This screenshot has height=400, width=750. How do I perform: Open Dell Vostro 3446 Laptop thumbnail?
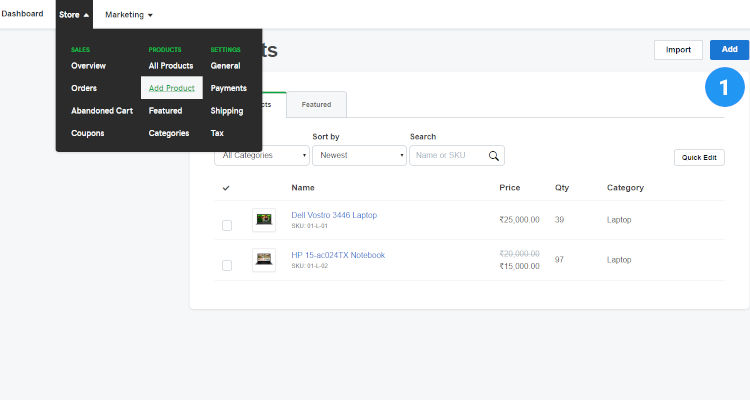[264, 220]
